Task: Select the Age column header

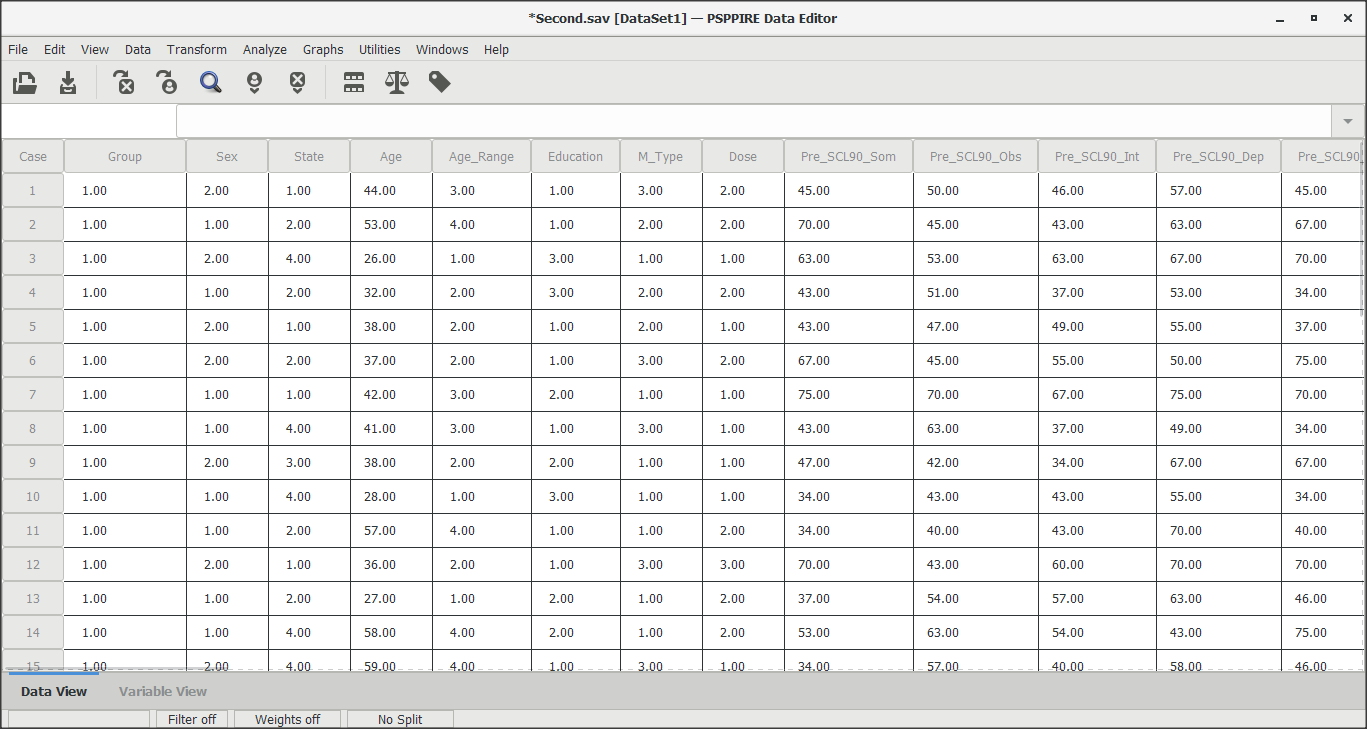Action: coord(391,156)
